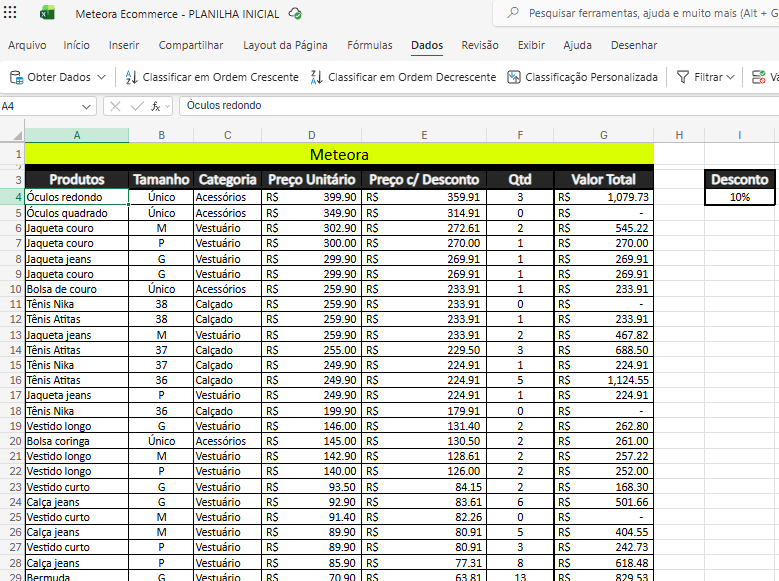
Task: Select column D header
Action: point(312,135)
